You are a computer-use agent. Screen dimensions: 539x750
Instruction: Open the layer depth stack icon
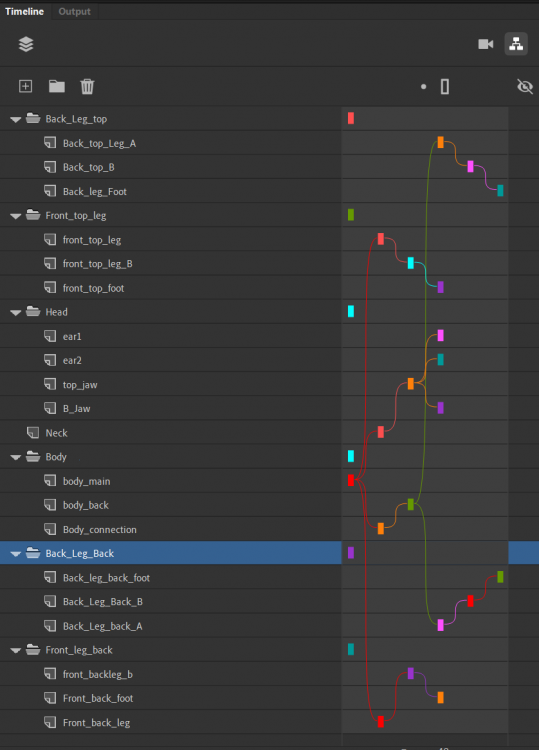[26, 44]
